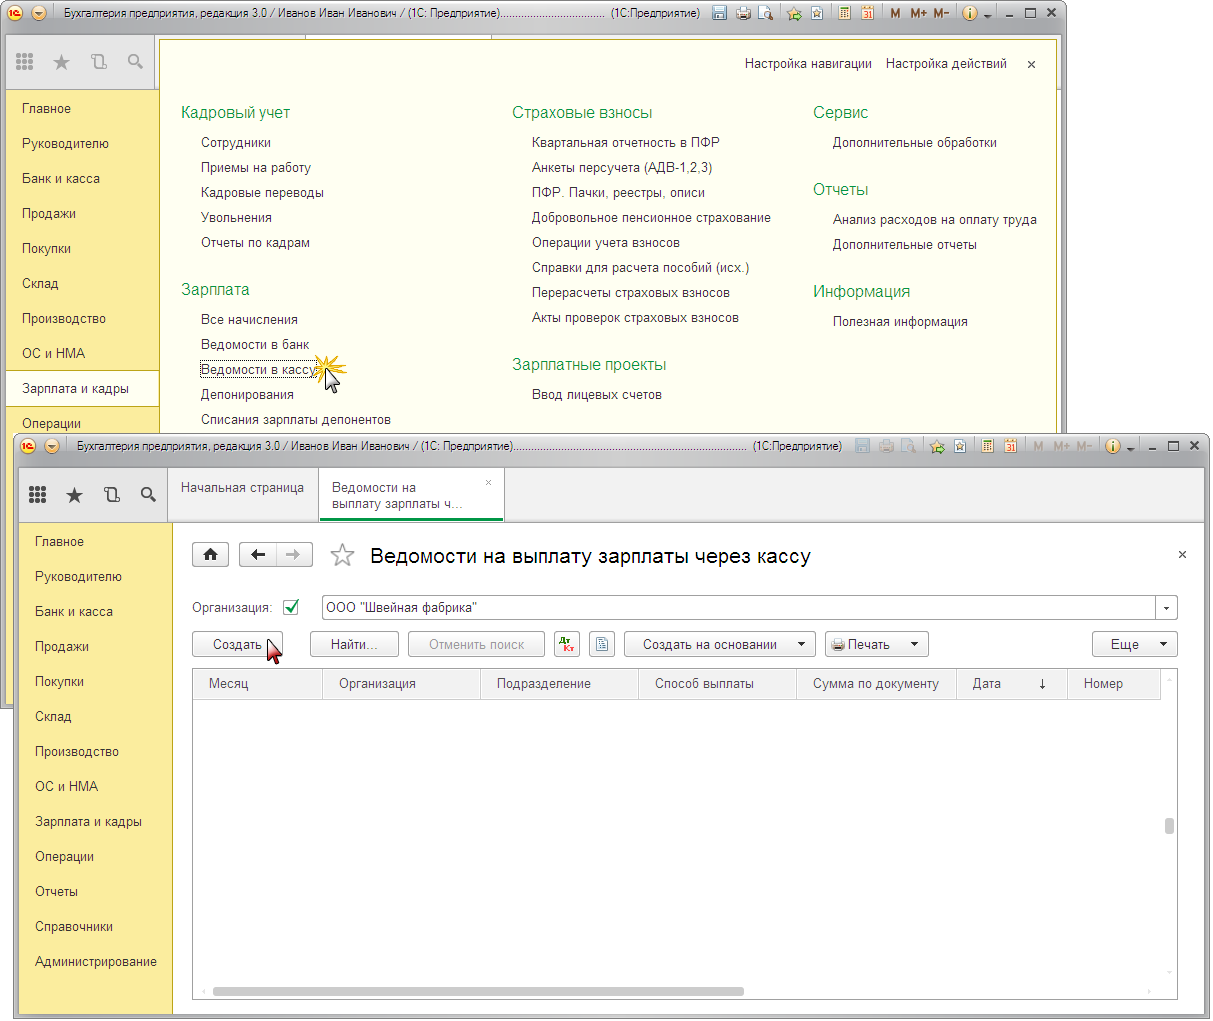The image size is (1213, 1021).
Task: Open the calculator from the upper window's title bar
Action: tap(845, 14)
